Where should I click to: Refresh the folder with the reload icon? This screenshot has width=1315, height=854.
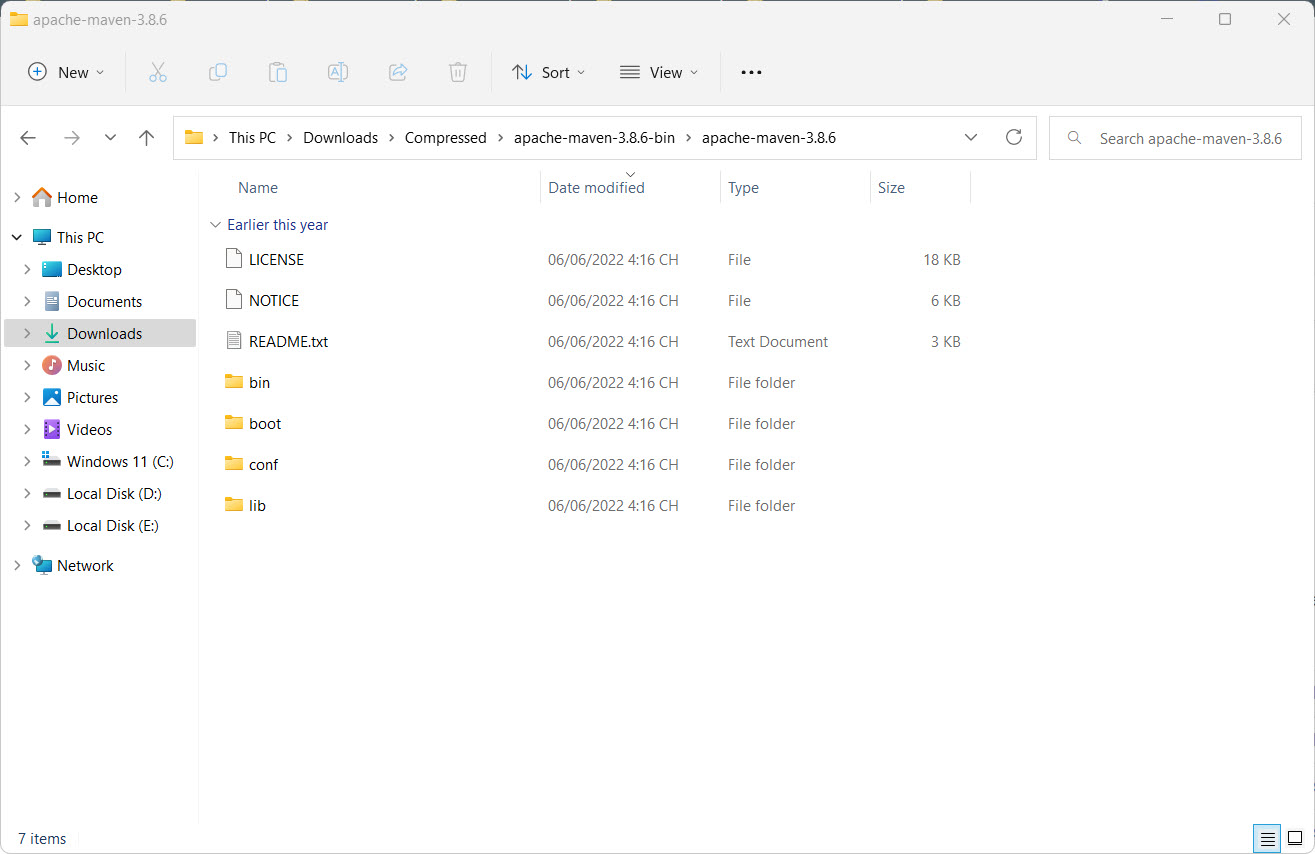(1014, 138)
